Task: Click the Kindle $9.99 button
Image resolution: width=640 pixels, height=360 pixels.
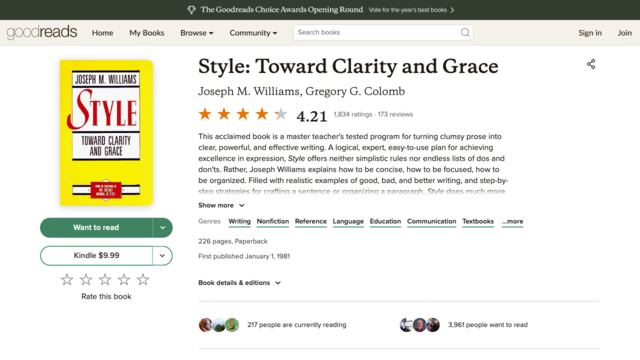Action: pyautogui.click(x=96, y=256)
